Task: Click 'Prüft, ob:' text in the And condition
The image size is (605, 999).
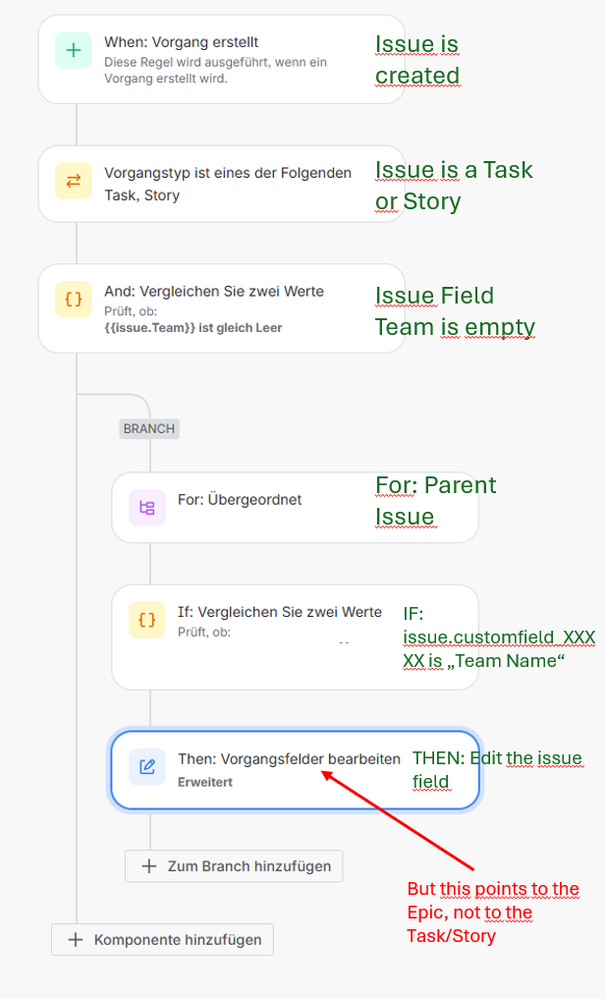Action: coord(131,312)
